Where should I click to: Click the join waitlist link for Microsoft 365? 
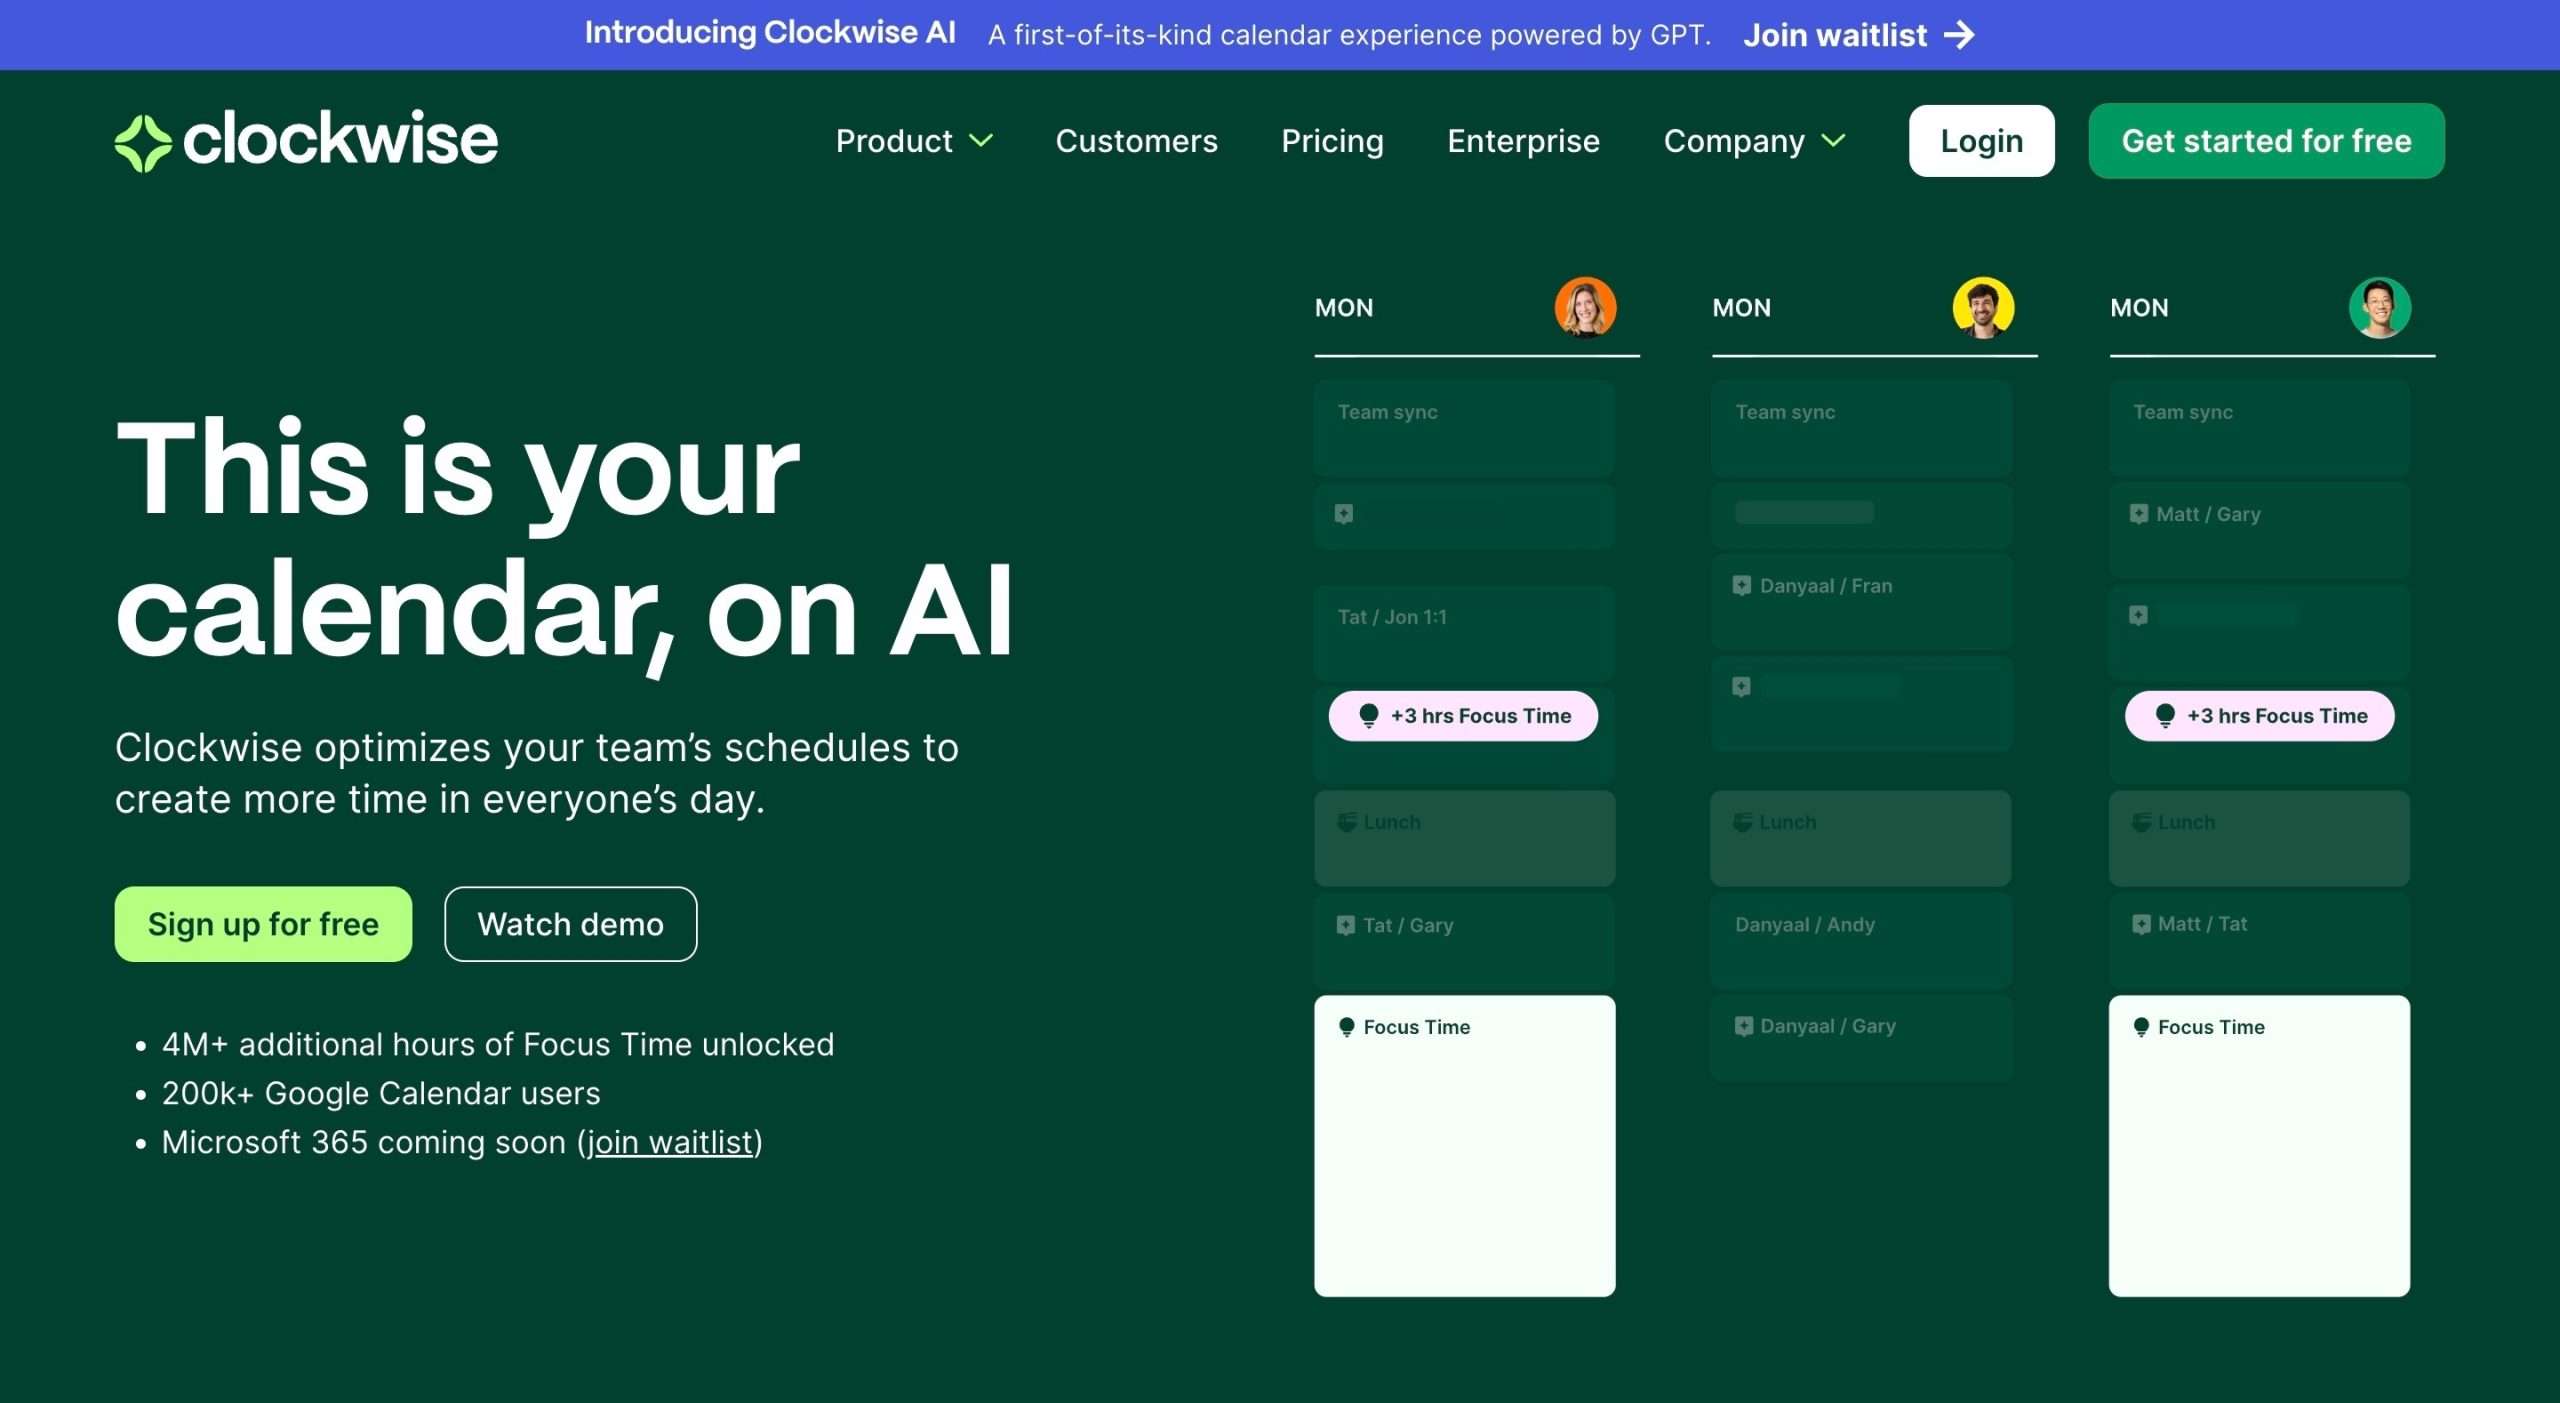(x=669, y=1142)
